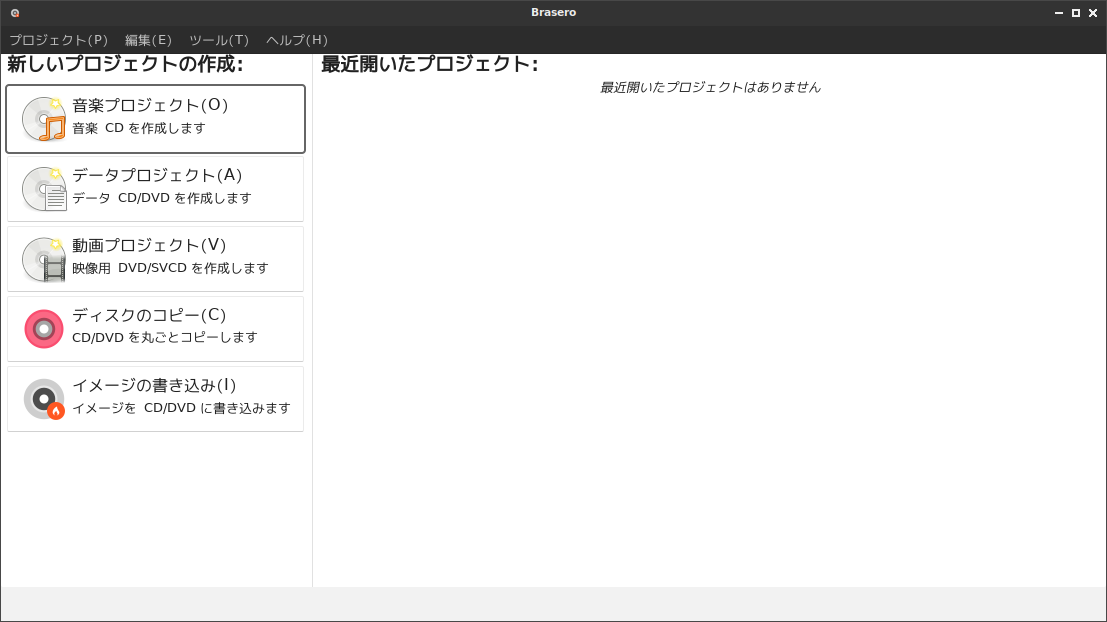The image size is (1107, 622).
Task: Start a データプロジェクト(A) data project
Action: (155, 189)
